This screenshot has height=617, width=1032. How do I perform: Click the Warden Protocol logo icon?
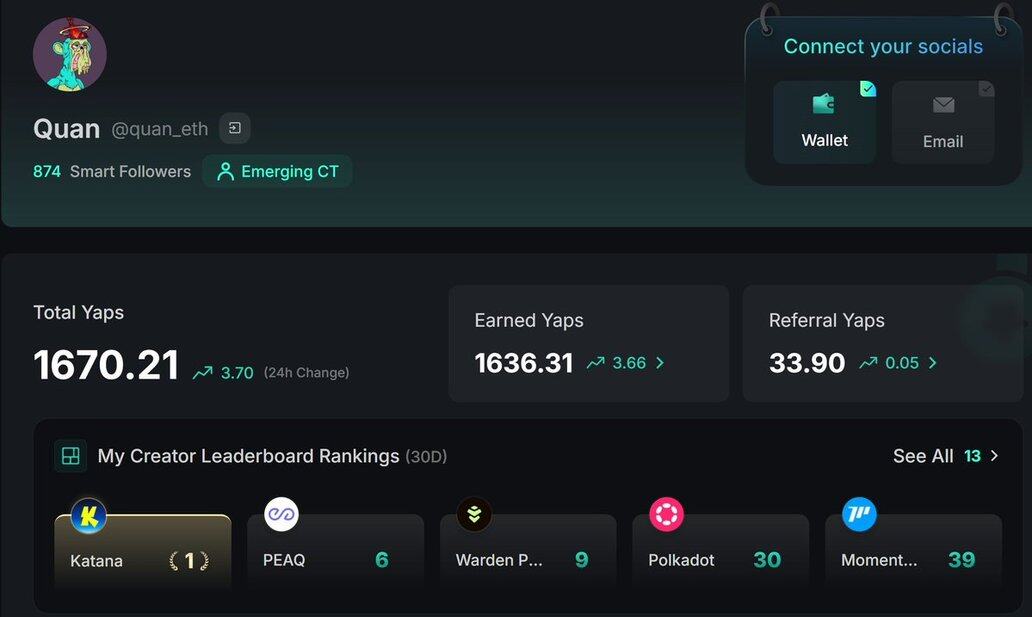coord(474,515)
